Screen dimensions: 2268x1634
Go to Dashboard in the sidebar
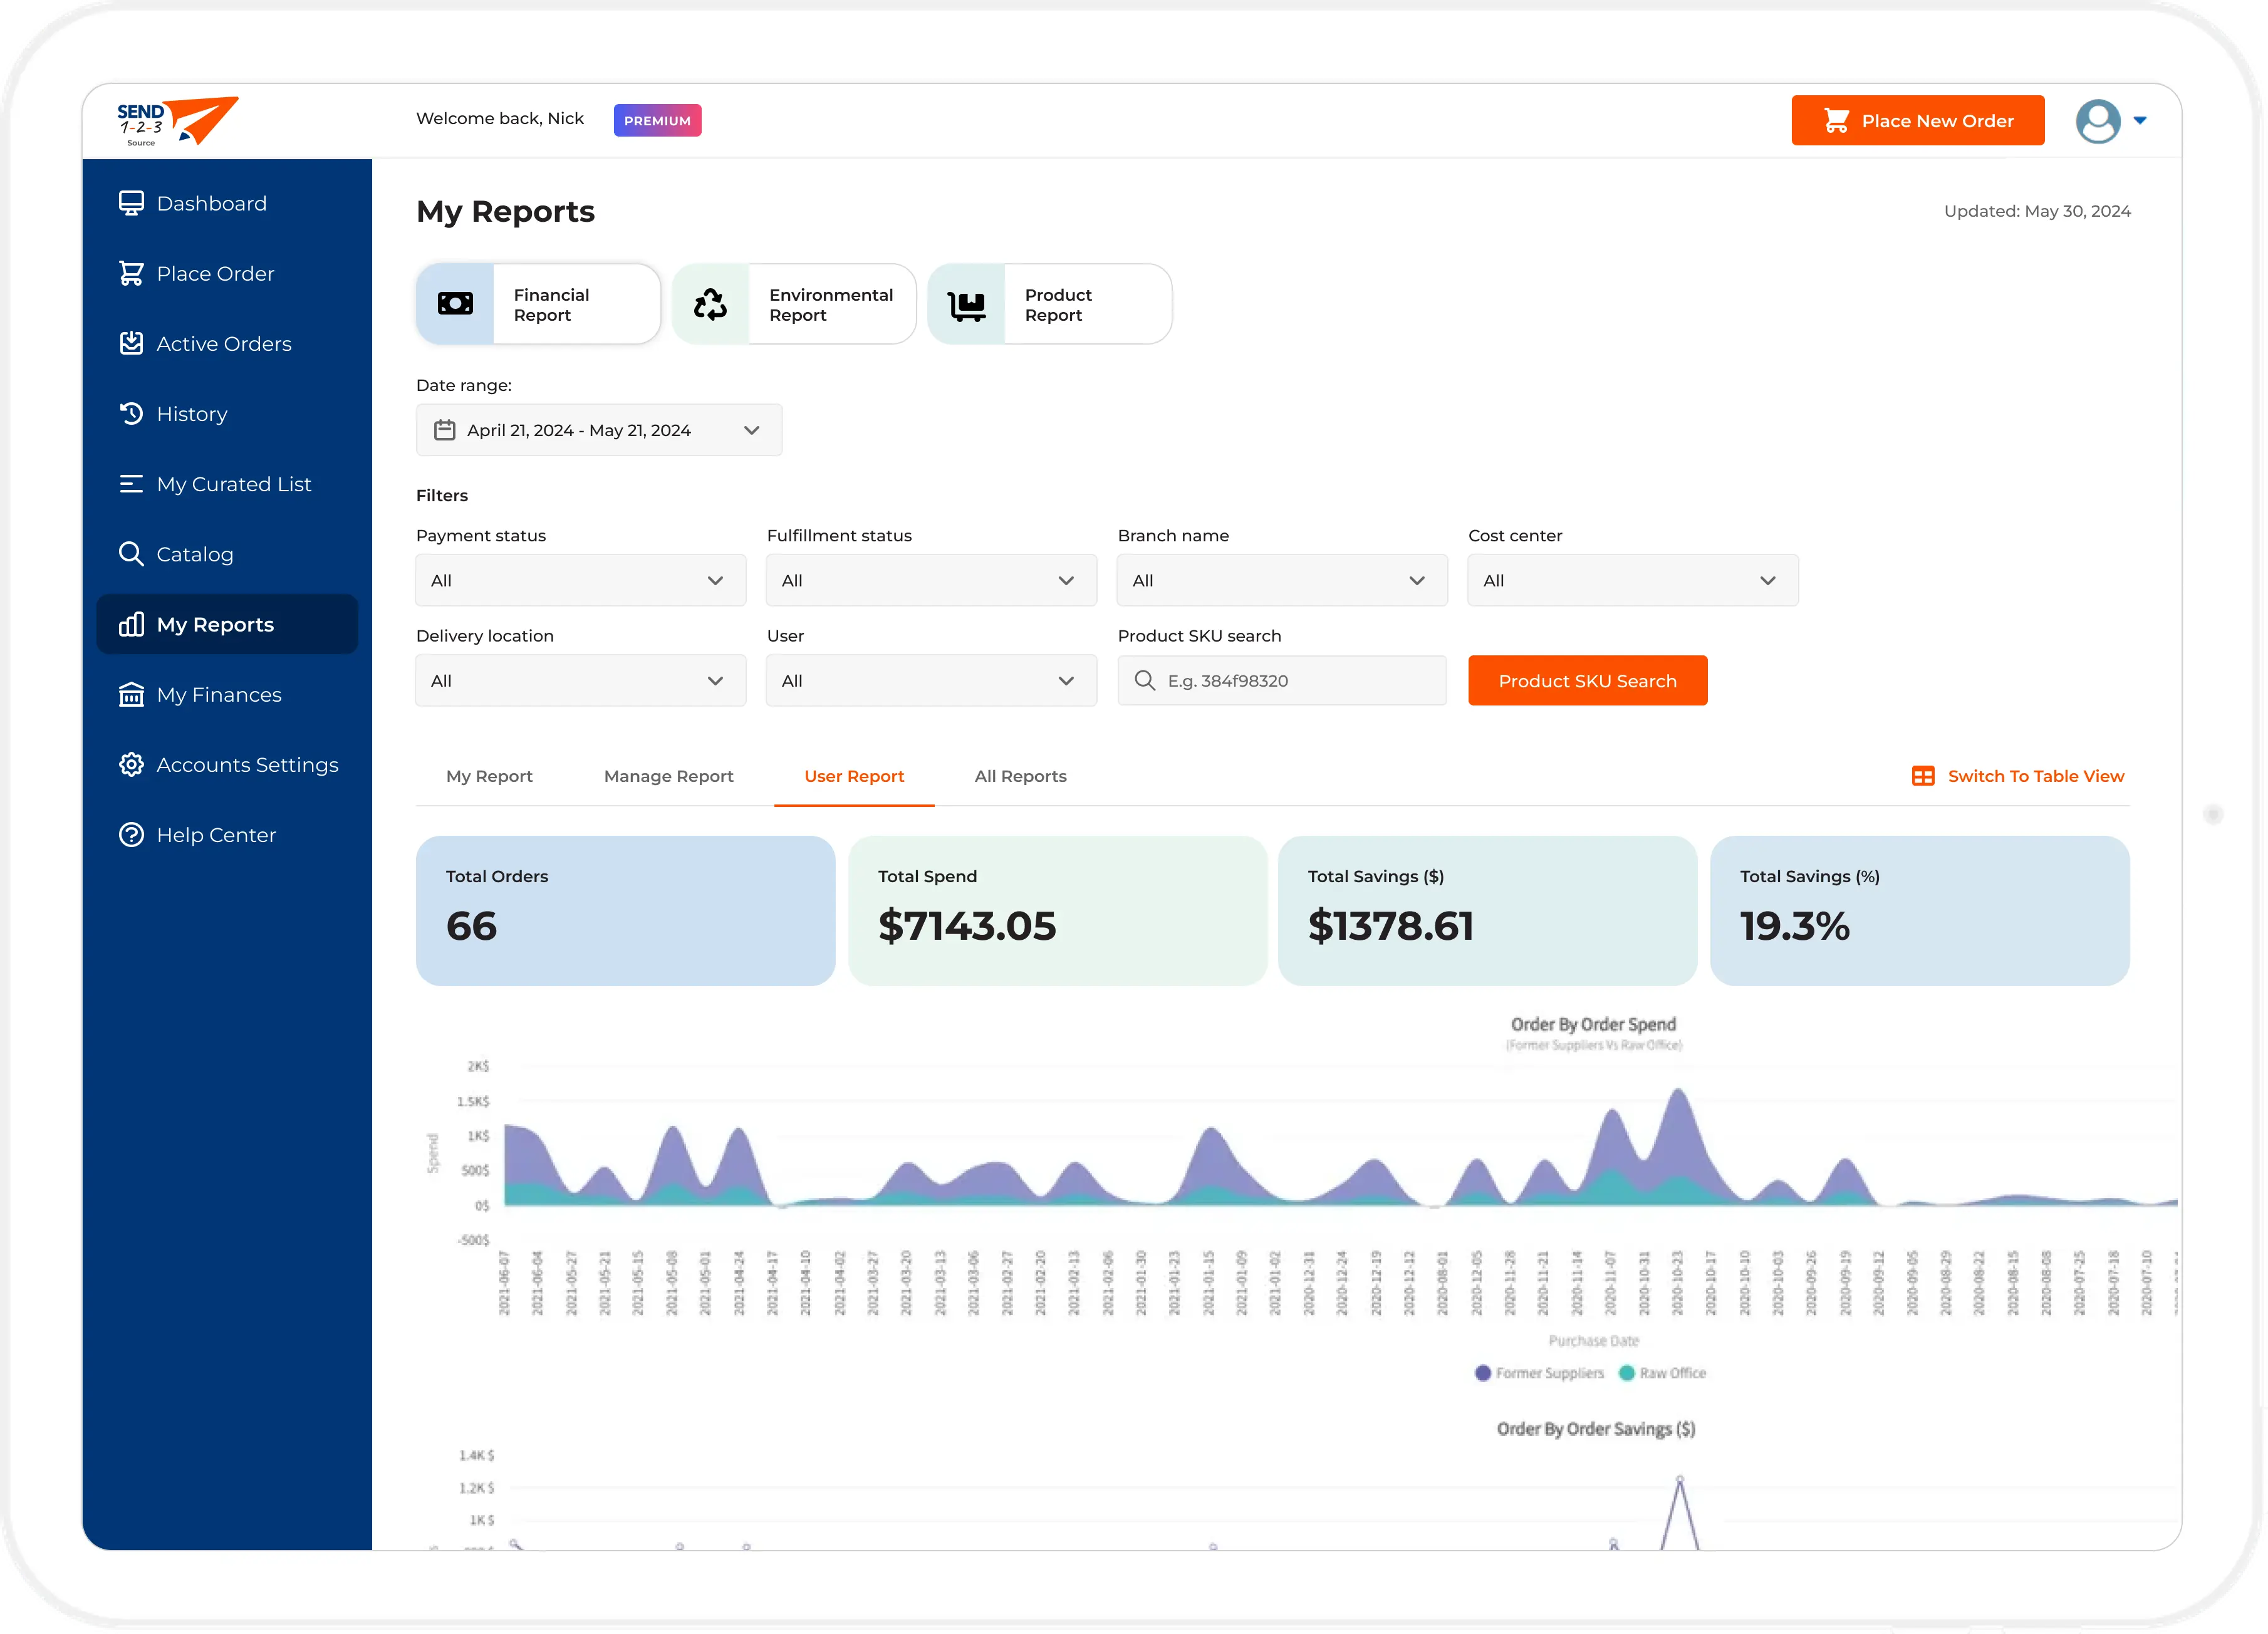211,203
